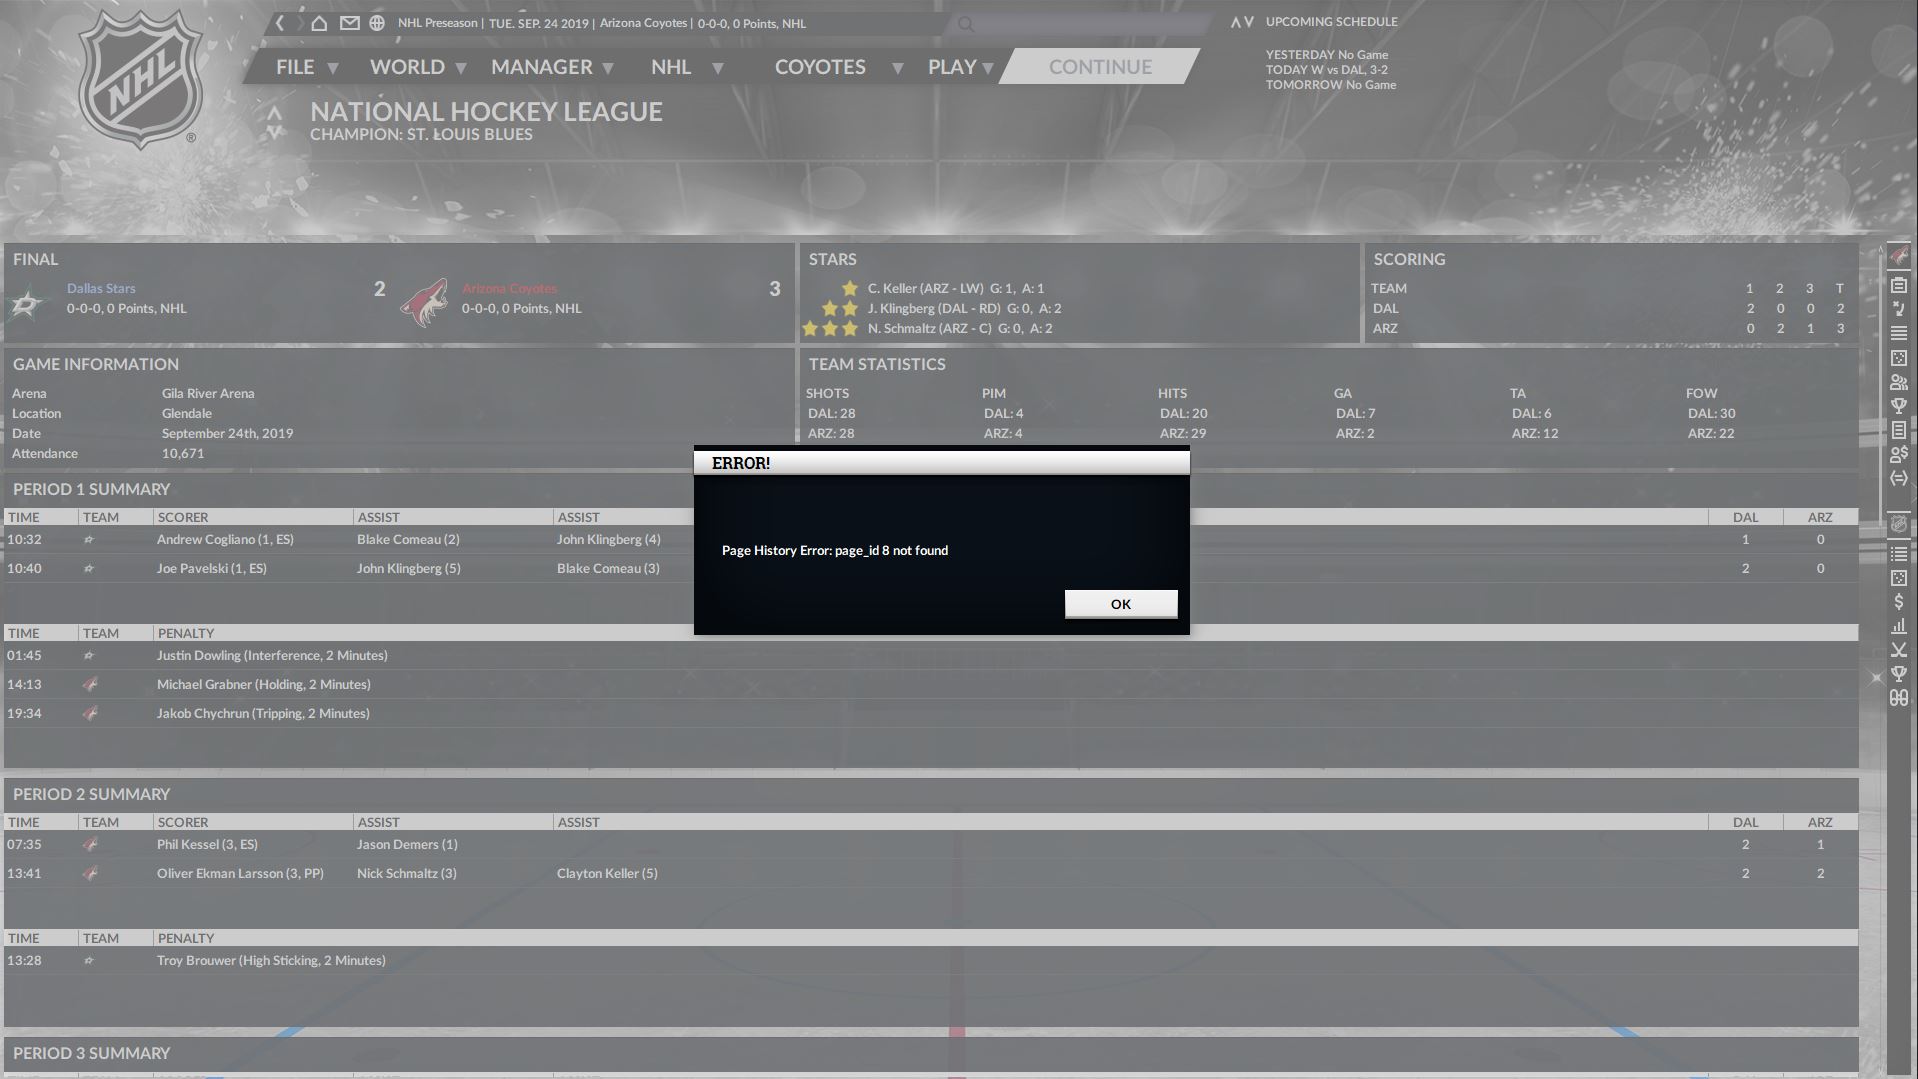Open the FILE menu
The image size is (1918, 1079).
click(295, 67)
